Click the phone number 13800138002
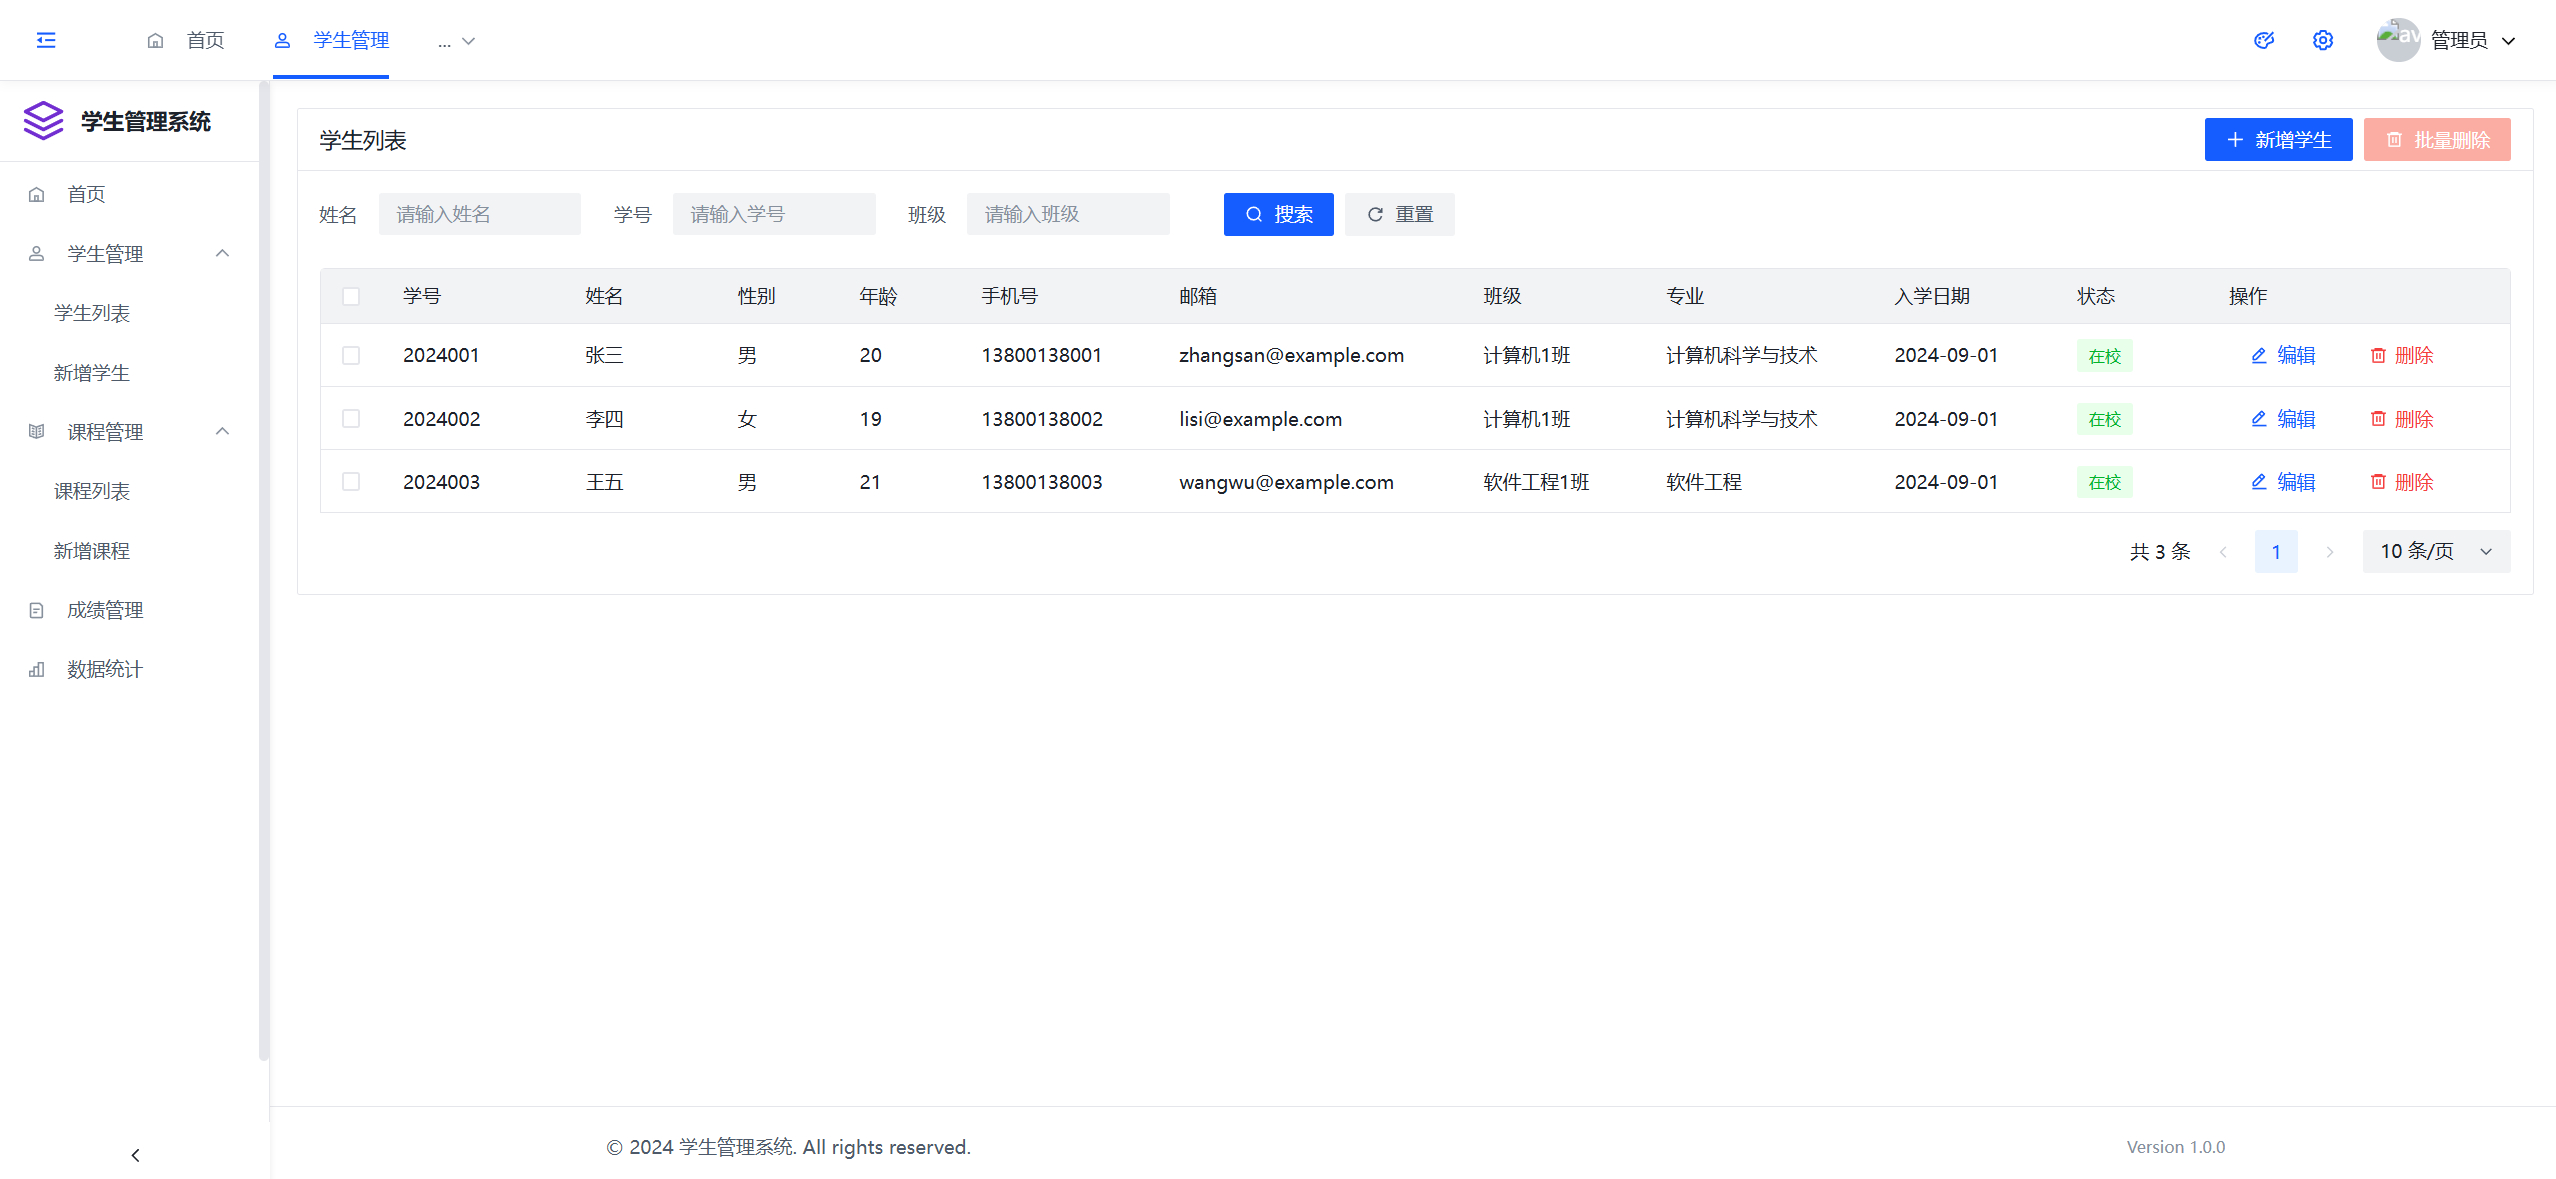The image size is (2556, 1179). [x=1042, y=419]
